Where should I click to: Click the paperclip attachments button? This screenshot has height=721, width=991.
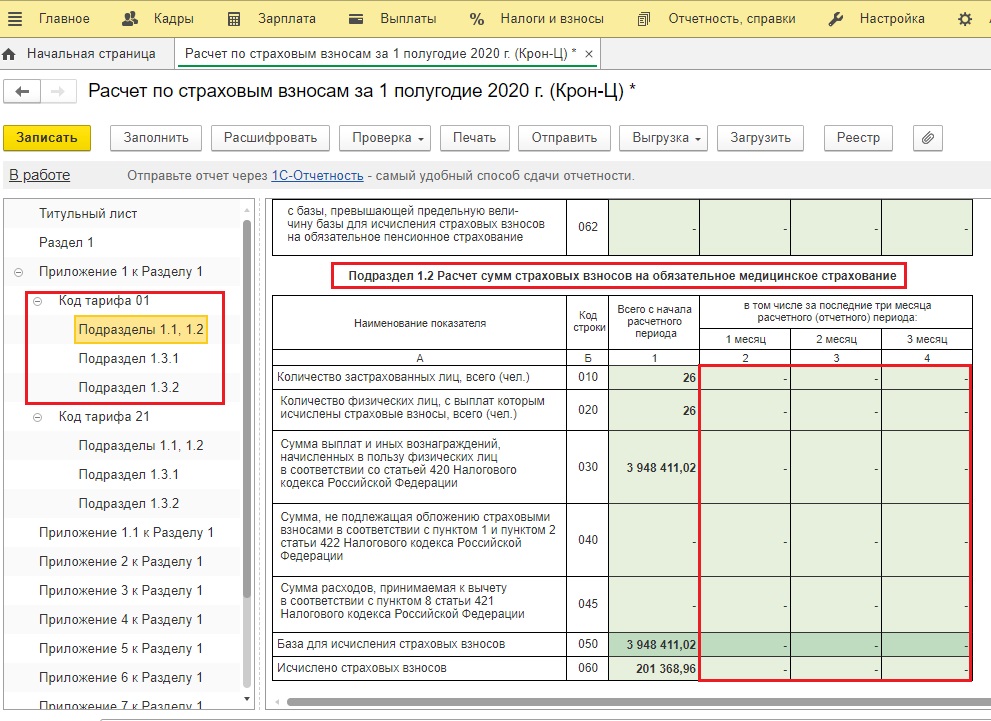pyautogui.click(x=928, y=138)
